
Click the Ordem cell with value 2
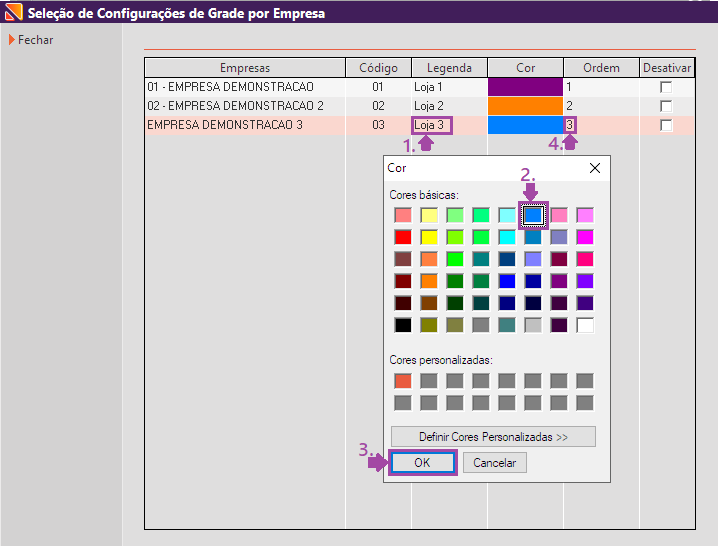601,106
